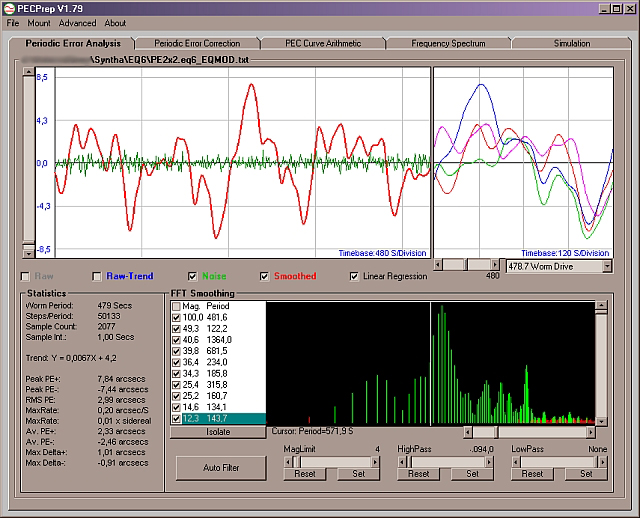Click the PECPrep application icon in title bar

pos(9,8)
